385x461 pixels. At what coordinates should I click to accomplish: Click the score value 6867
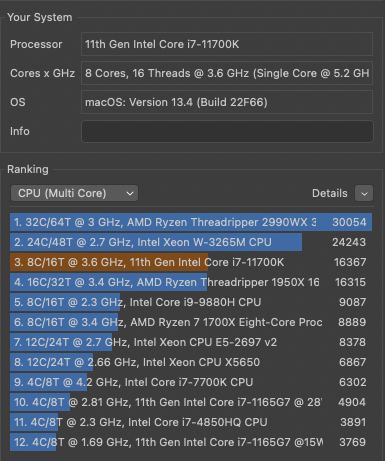coord(352,362)
